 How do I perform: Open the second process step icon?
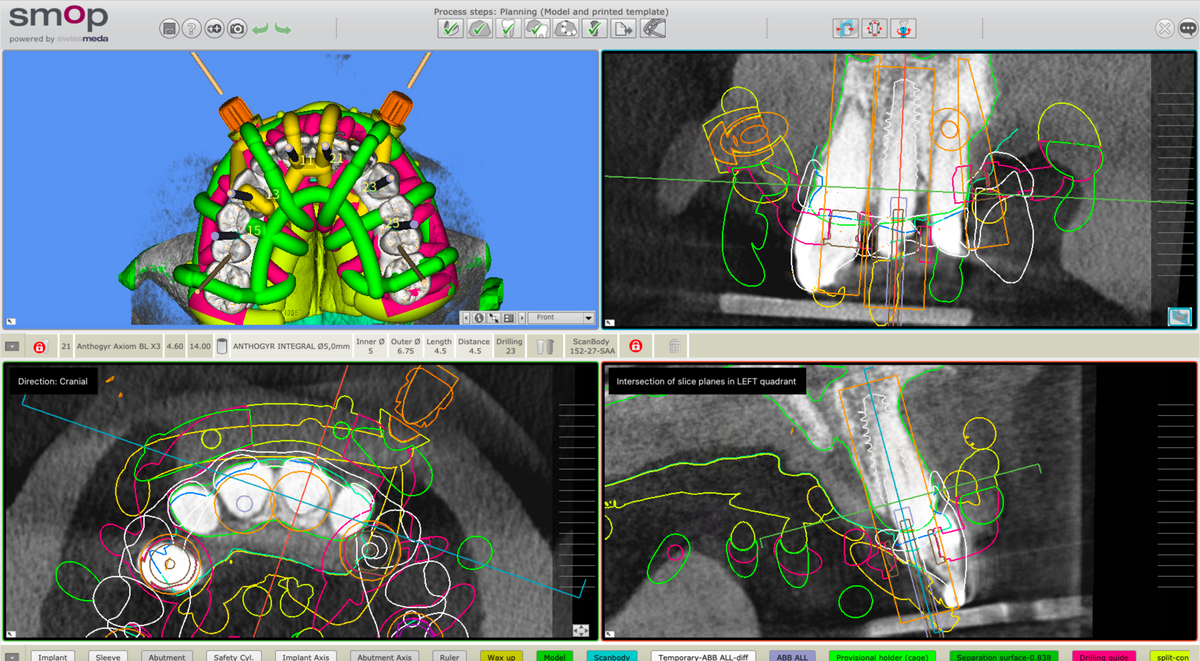479,29
